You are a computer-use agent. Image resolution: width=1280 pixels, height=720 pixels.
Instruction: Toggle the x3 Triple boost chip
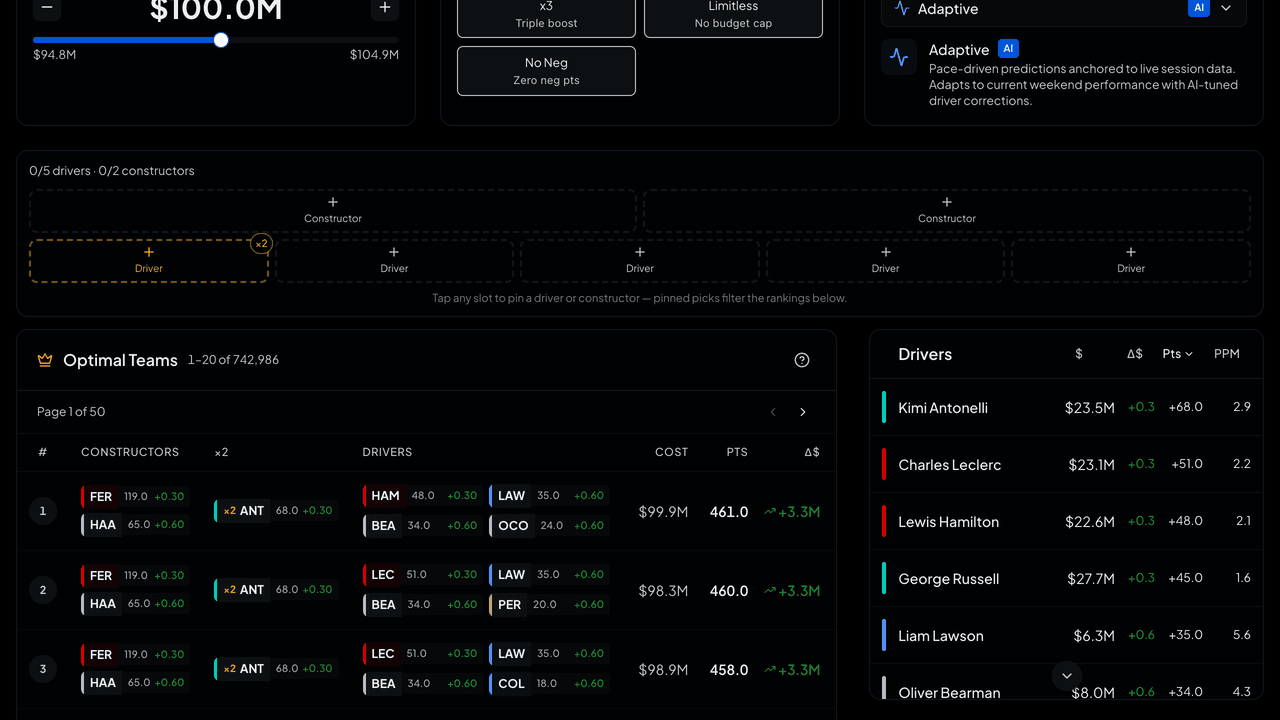[546, 14]
